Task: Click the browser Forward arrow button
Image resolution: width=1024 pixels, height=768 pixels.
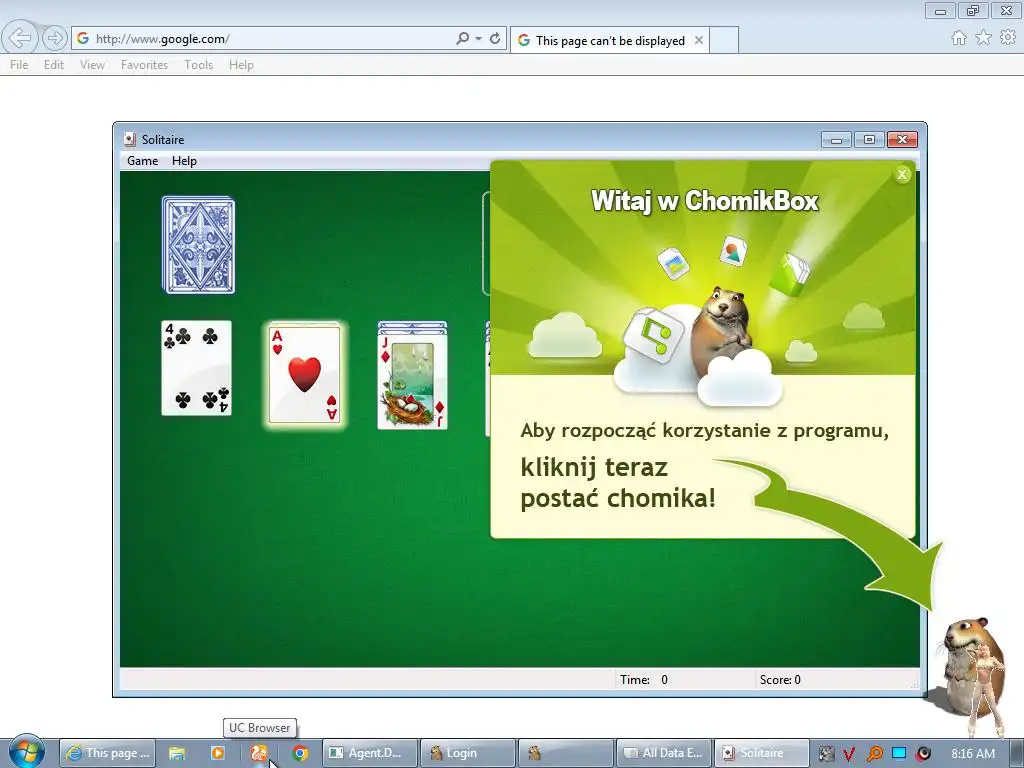Action: (55, 39)
